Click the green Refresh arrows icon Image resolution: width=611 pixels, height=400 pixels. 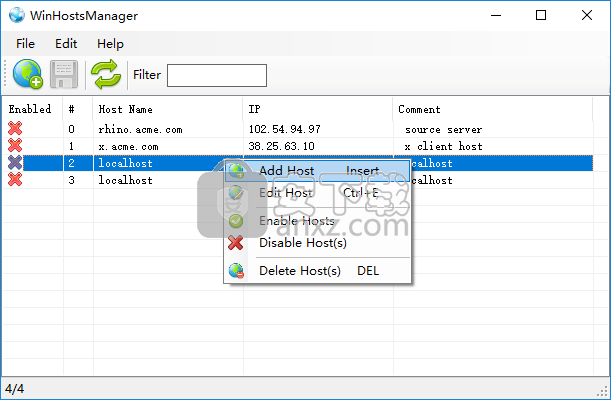coord(106,74)
